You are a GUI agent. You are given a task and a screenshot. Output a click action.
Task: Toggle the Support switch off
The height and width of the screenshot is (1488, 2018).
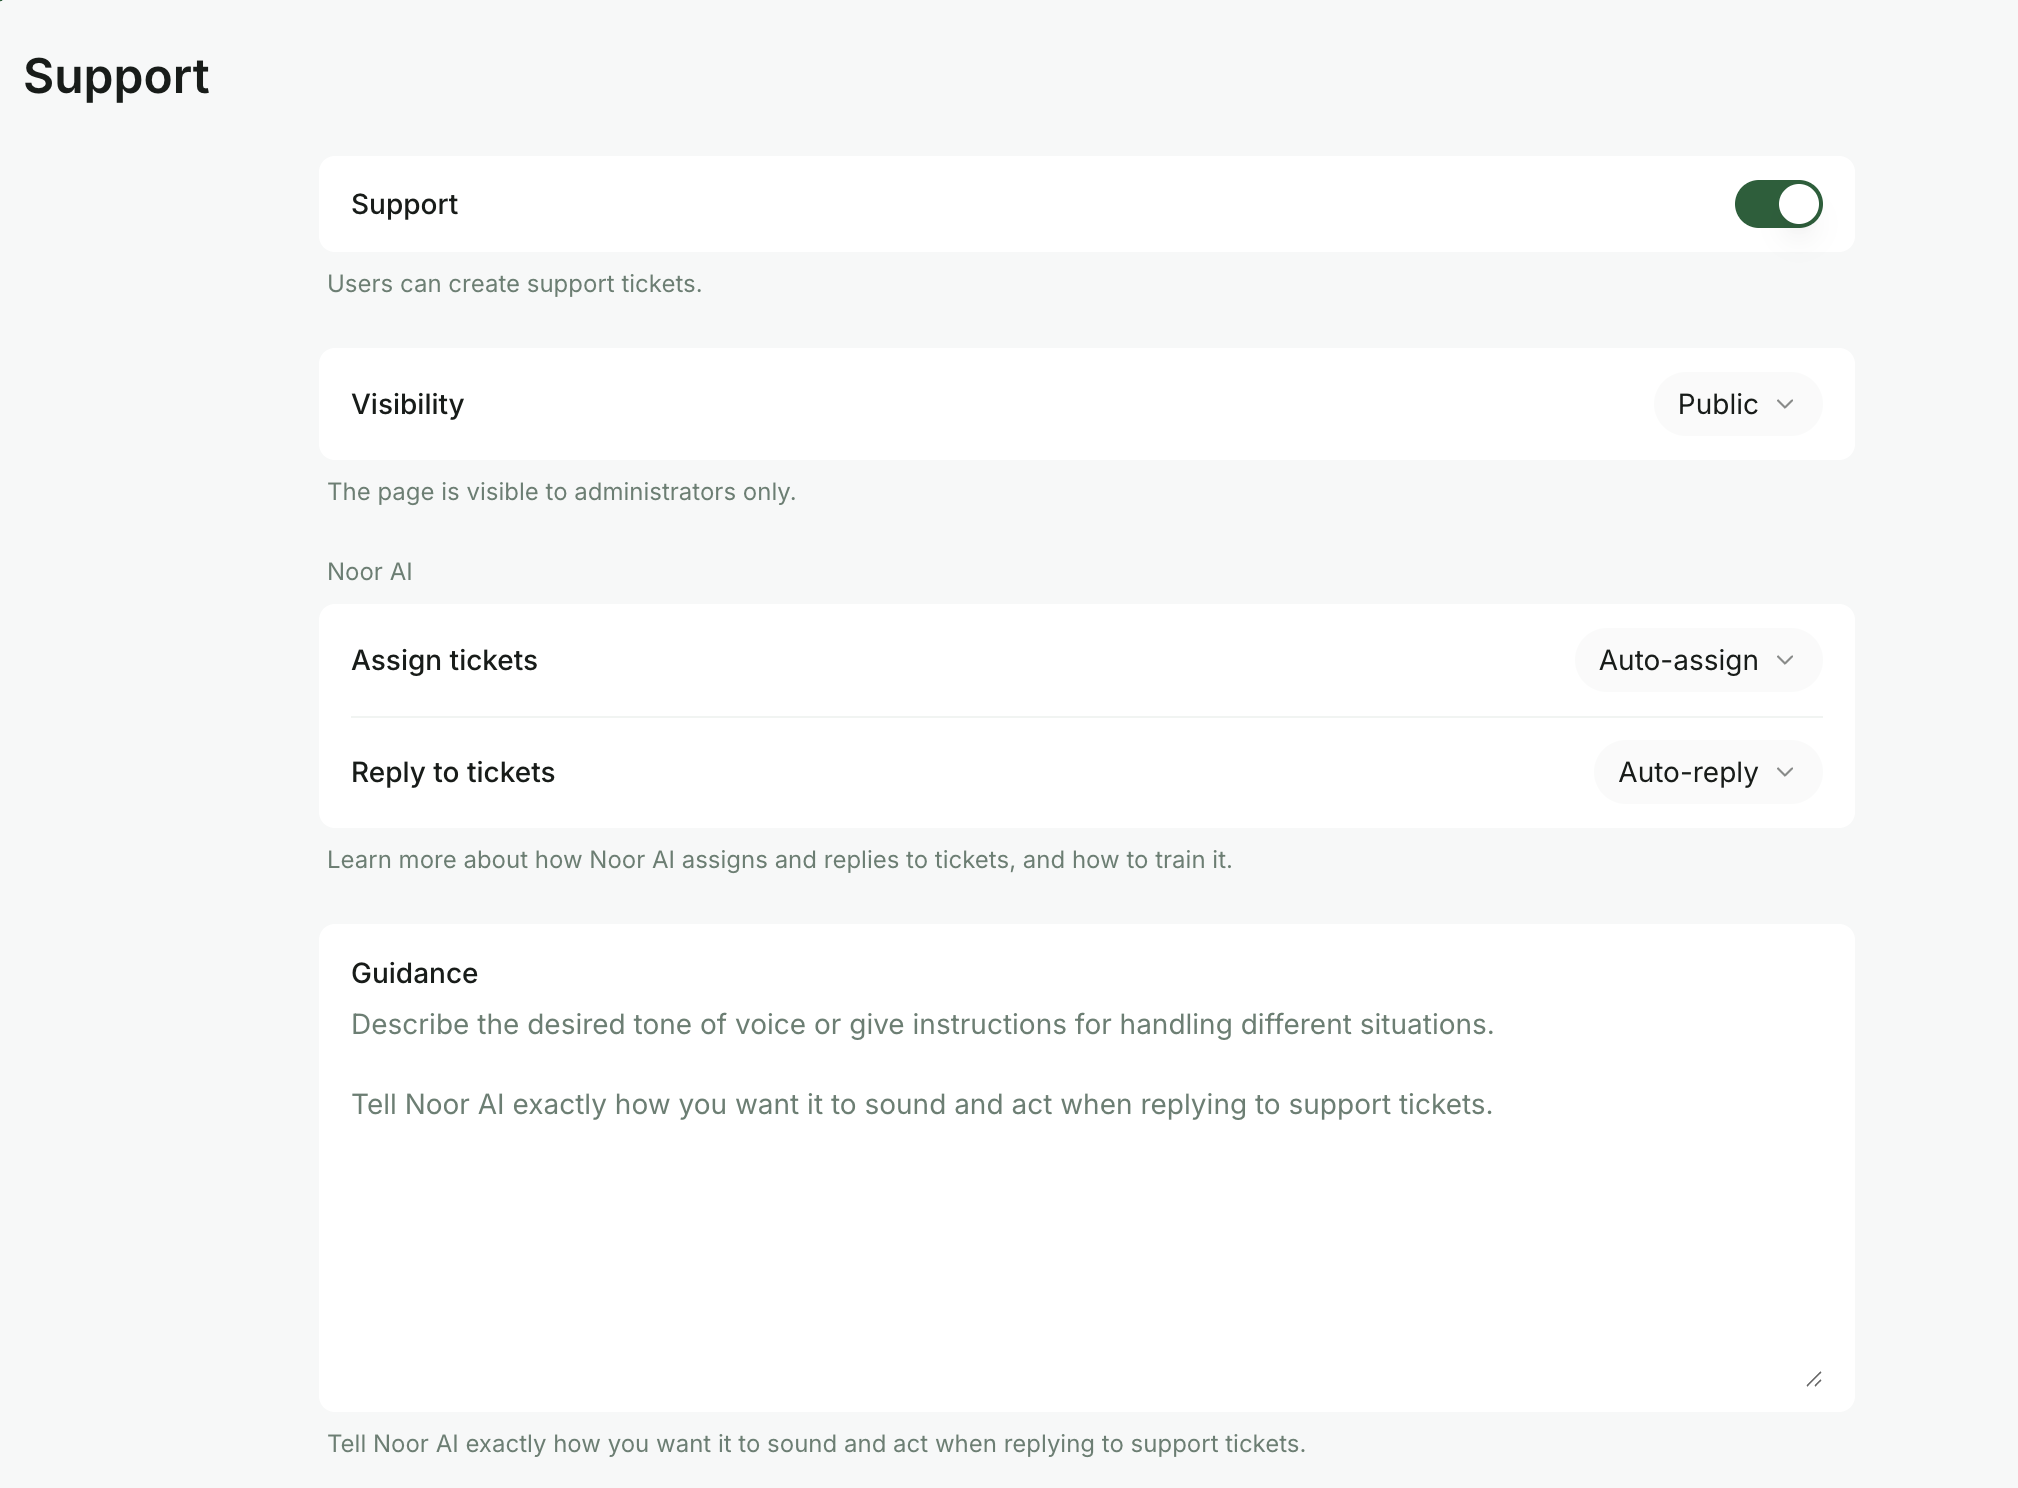(1778, 204)
